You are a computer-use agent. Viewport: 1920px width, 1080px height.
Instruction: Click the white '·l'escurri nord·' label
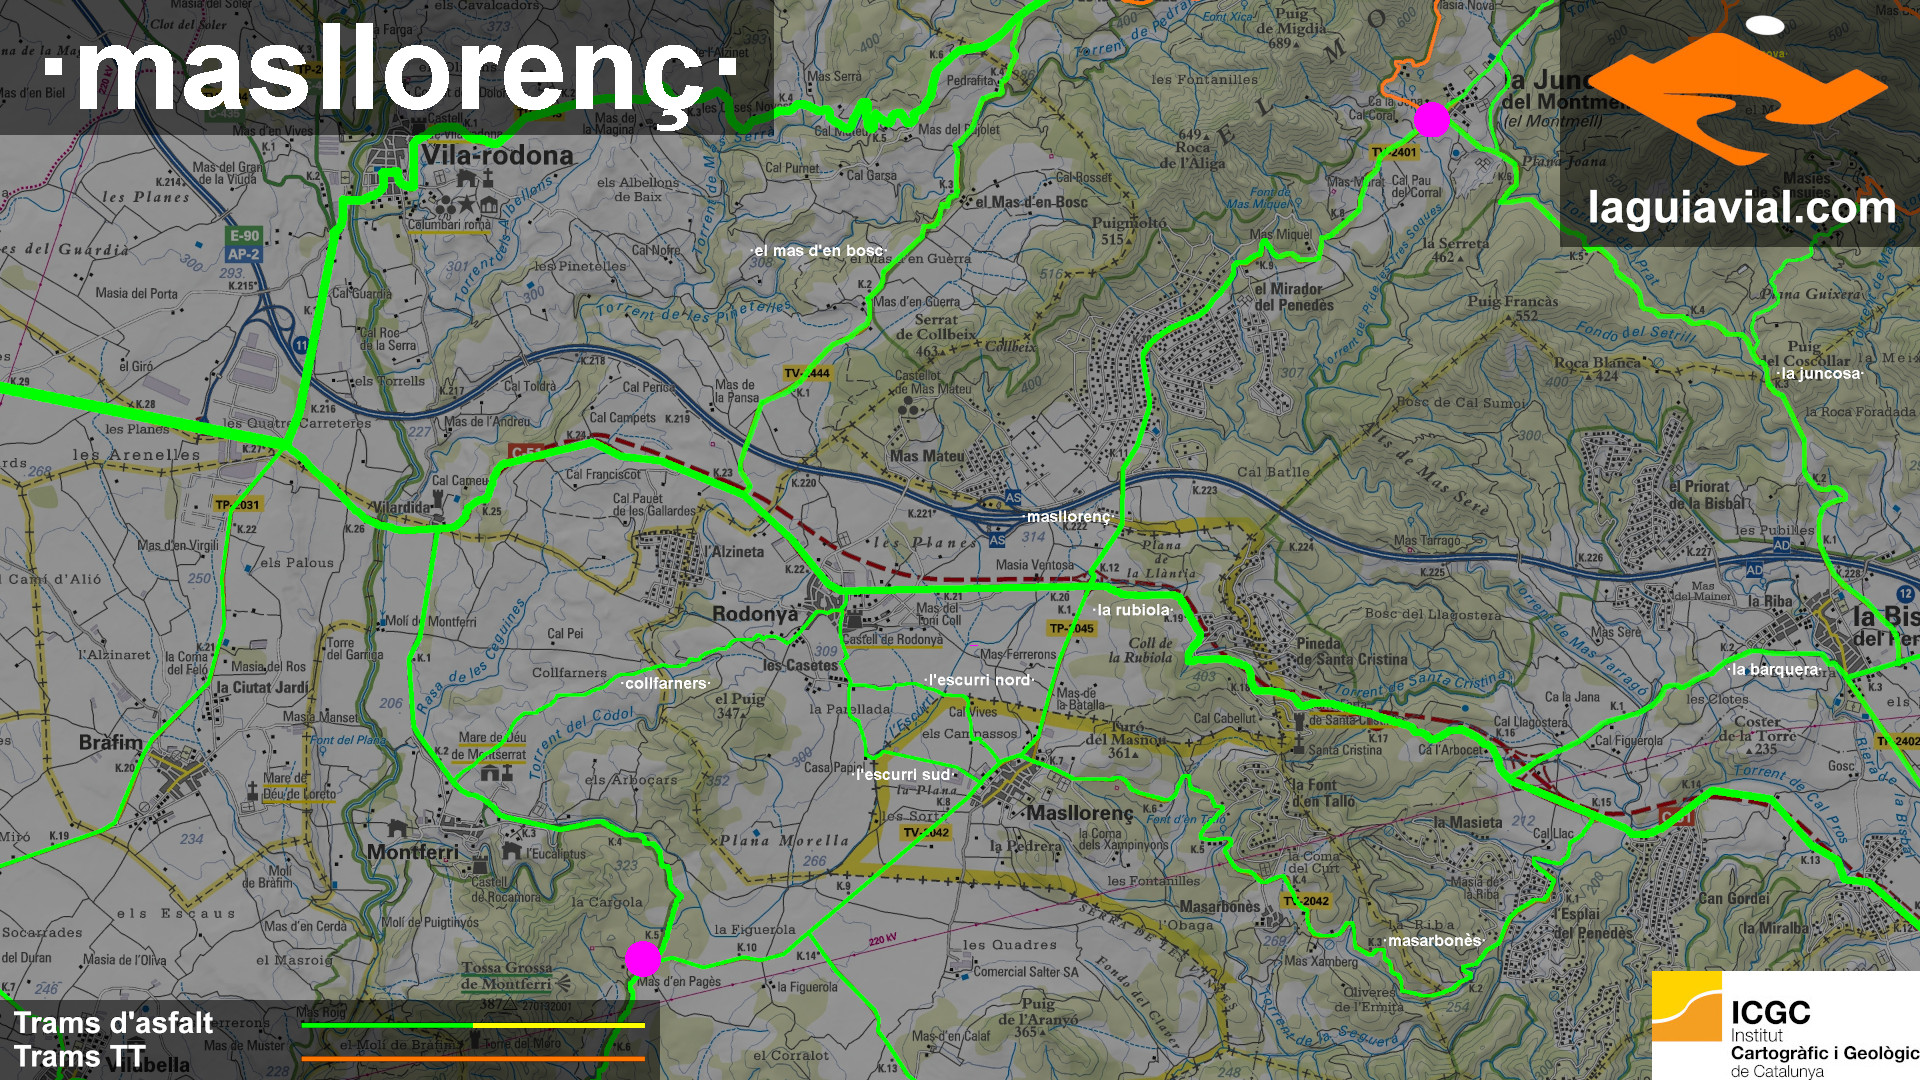click(x=980, y=680)
